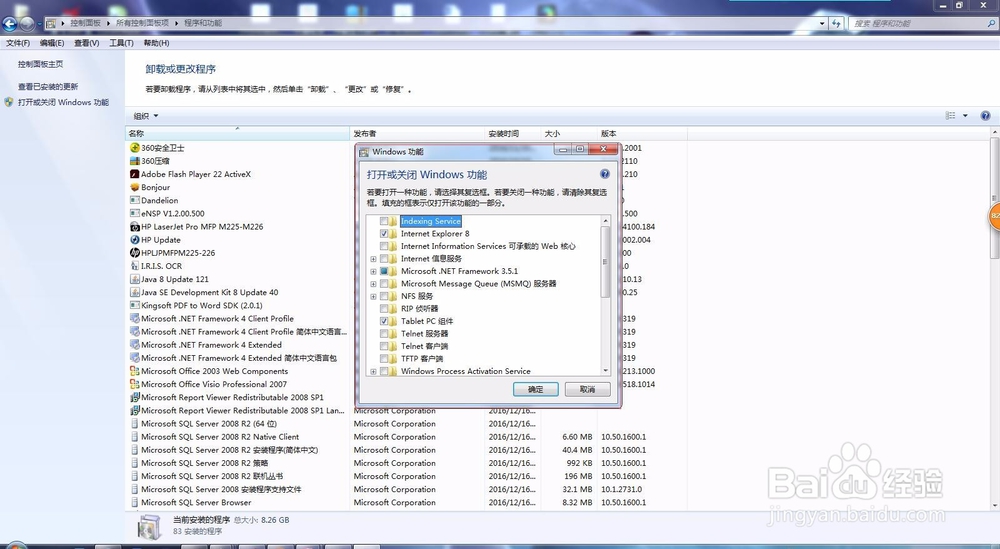Click Microsoft Office Visio Professional 2007 icon
The width and height of the screenshot is (1000, 549).
[135, 384]
